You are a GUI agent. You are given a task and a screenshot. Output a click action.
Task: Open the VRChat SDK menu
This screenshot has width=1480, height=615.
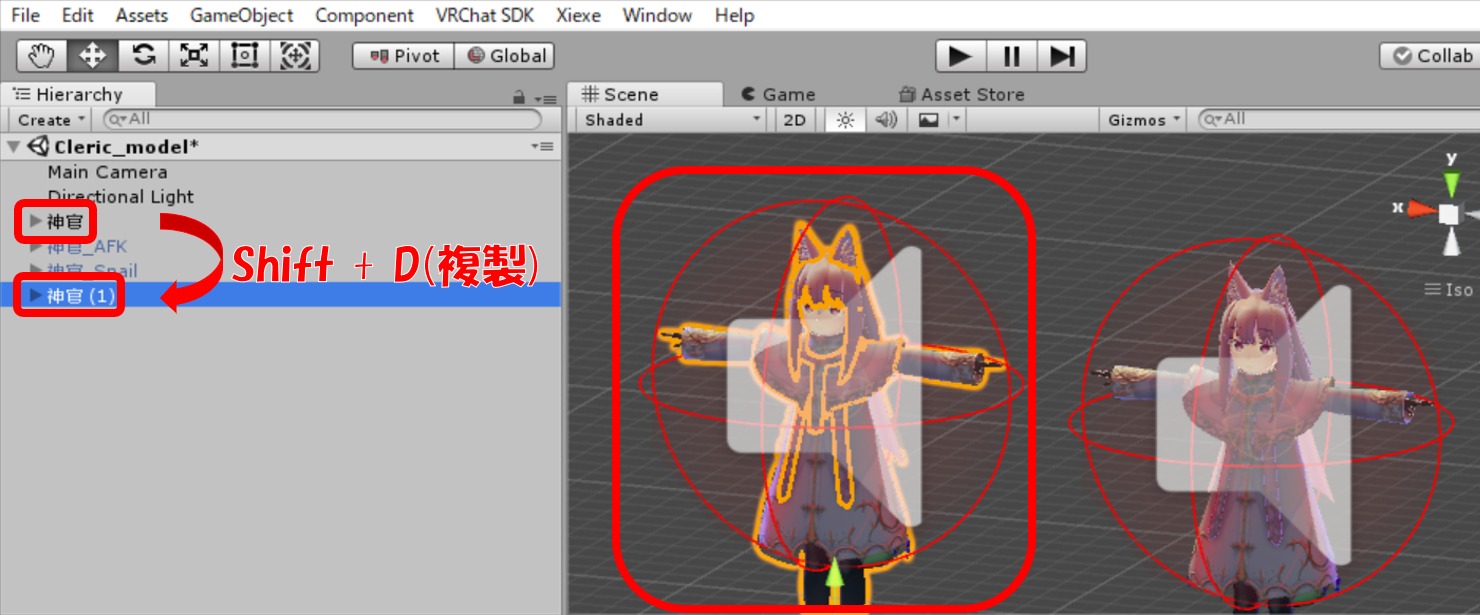[484, 15]
